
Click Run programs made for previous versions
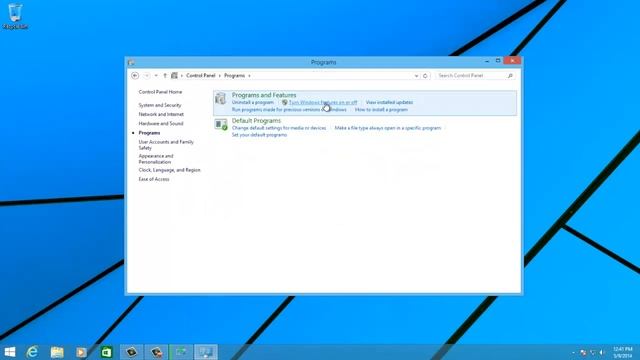pos(289,110)
